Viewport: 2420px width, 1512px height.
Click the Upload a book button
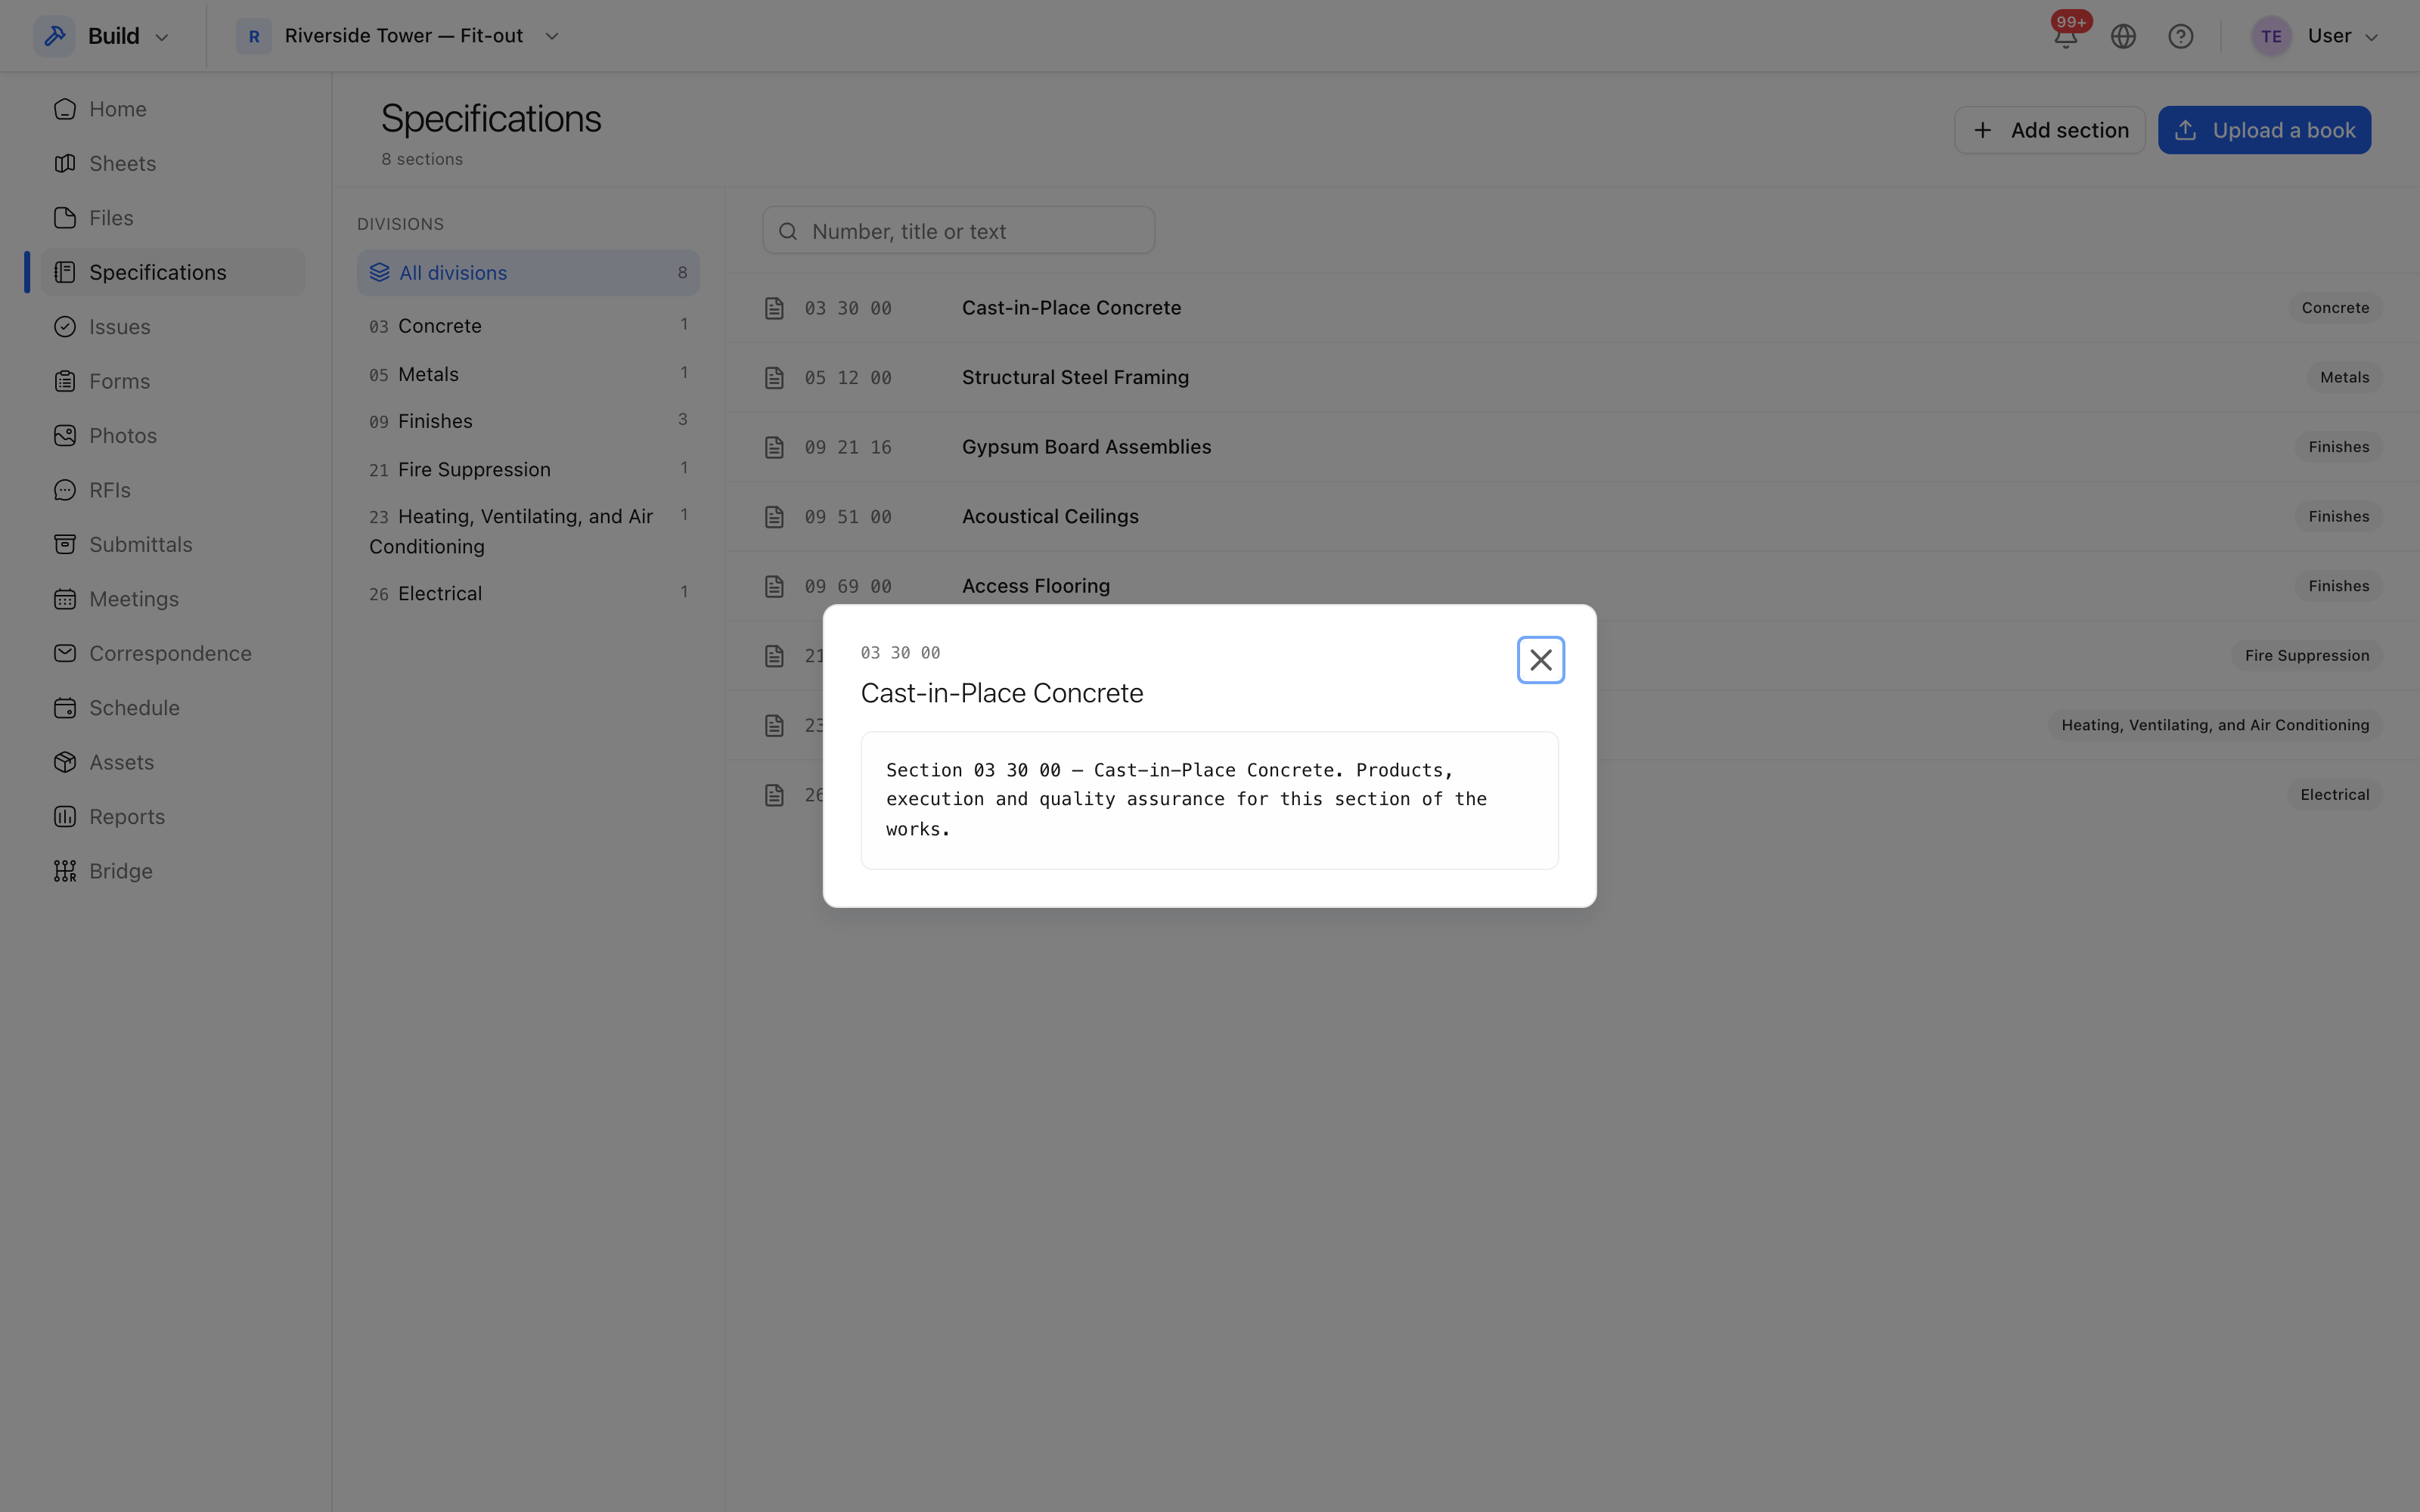(2264, 130)
